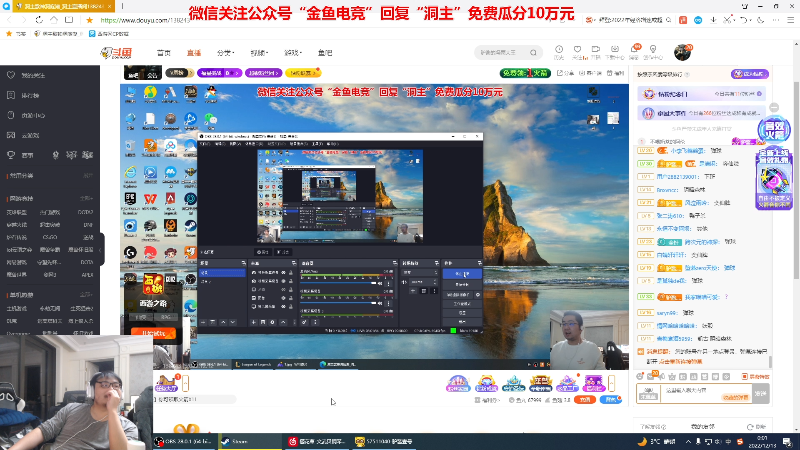
Task: Open the Windows notification center
Action: pyautogui.click(x=787, y=441)
